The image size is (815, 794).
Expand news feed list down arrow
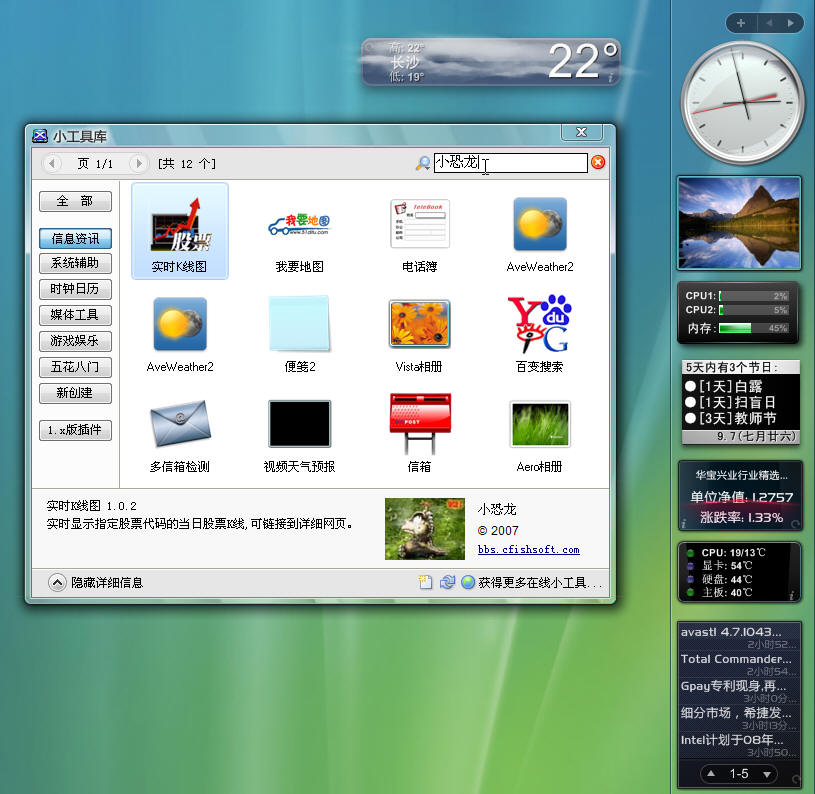[767, 774]
